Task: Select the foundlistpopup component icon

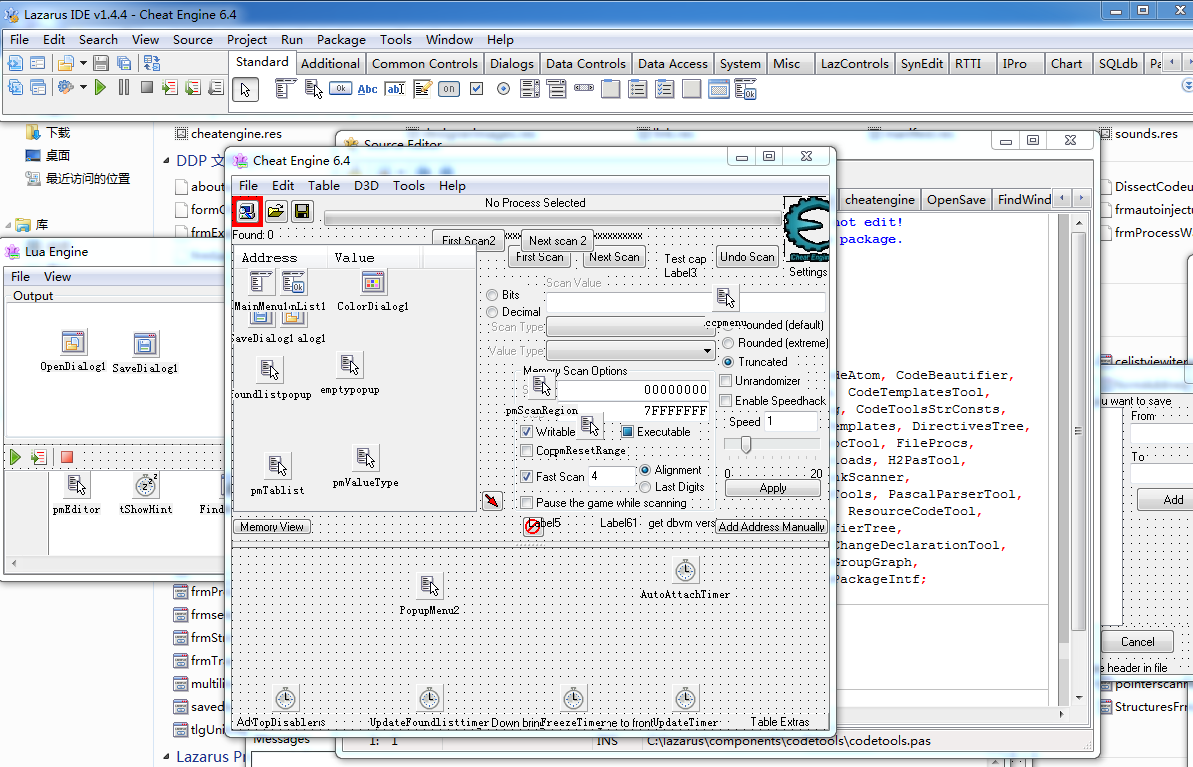Action: (270, 371)
